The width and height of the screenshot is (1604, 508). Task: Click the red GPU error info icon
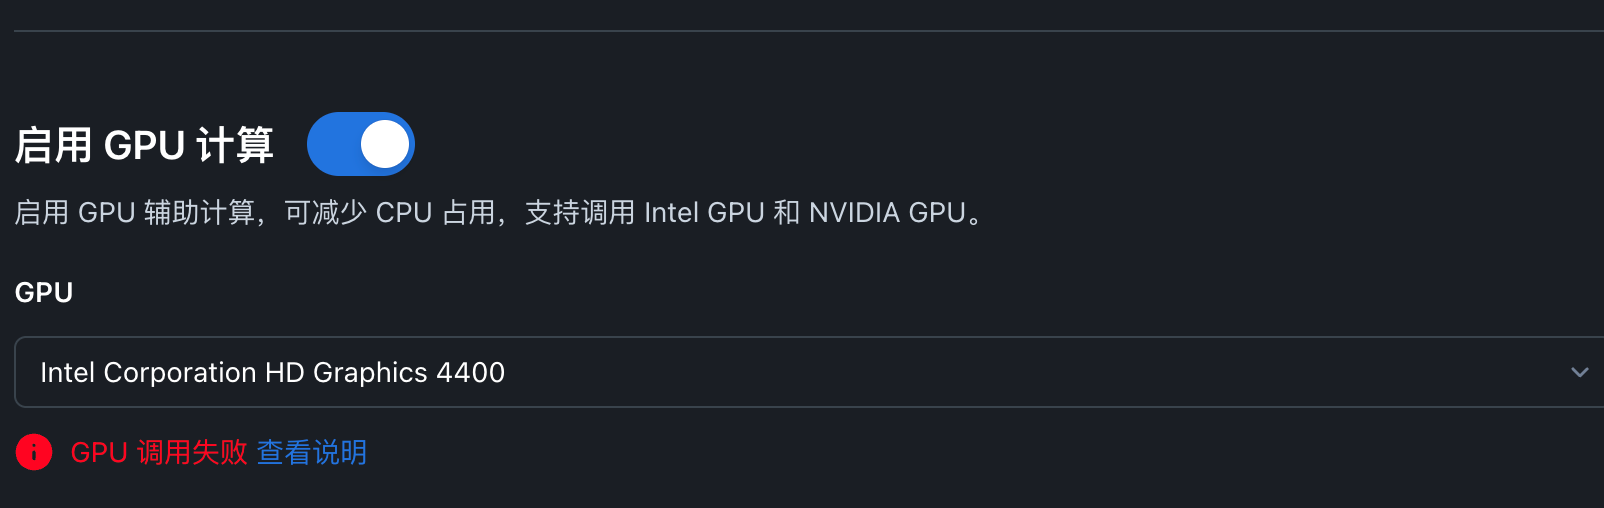[34, 452]
